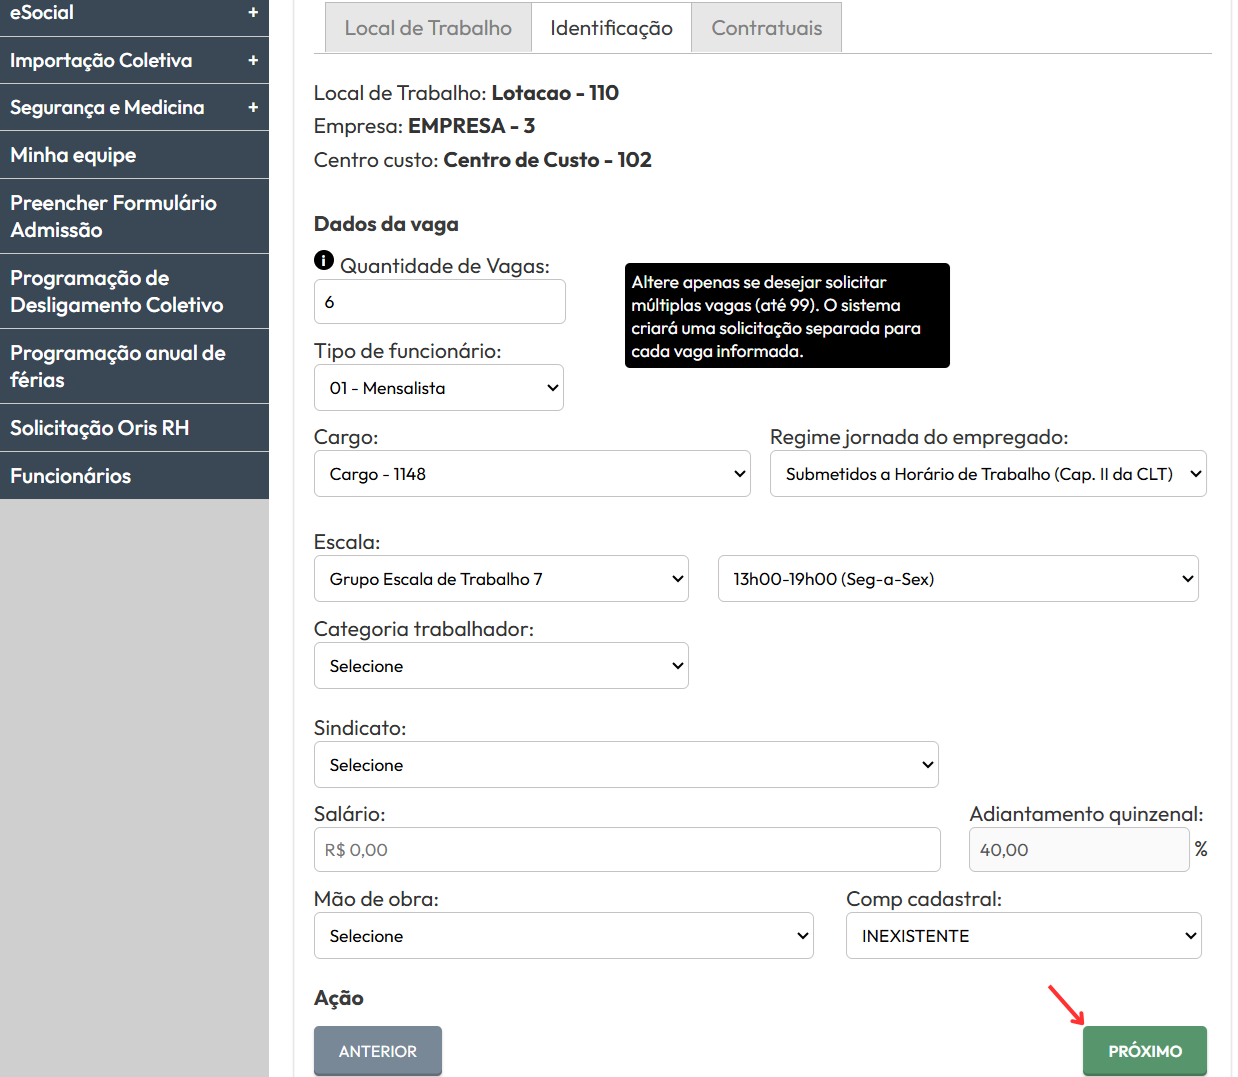Viewport: 1238px width, 1077px height.
Task: Open Solicitação Oris RH menu item
Action: 134,428
